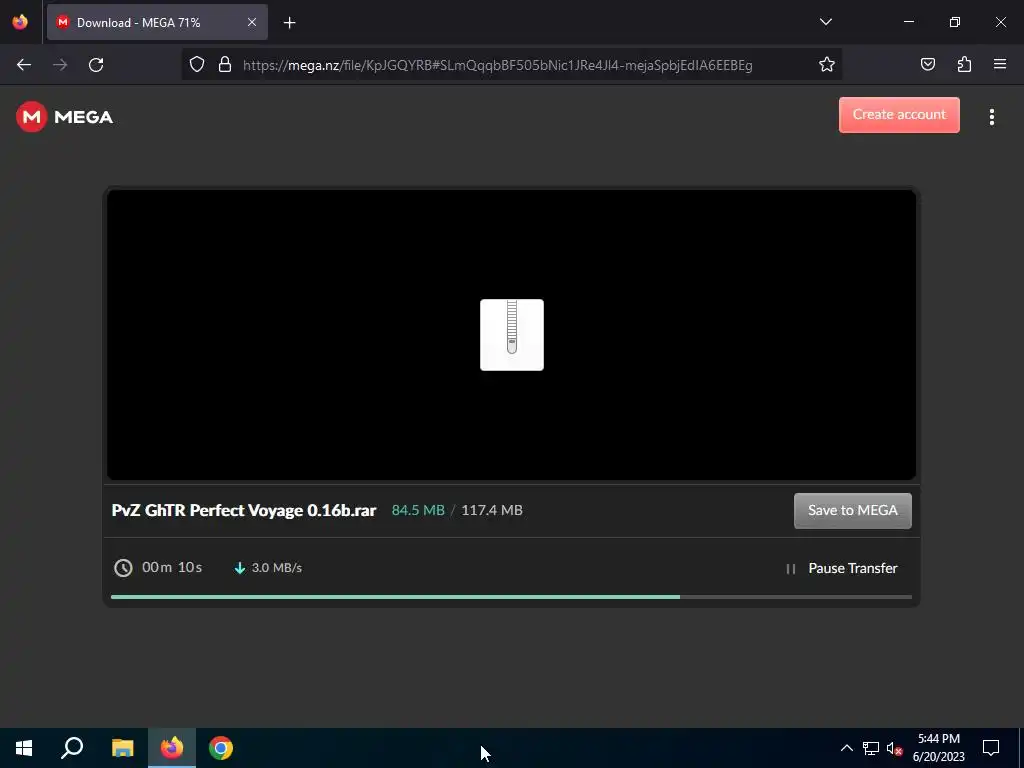Click the 3.0 MB/s speed value
This screenshot has width=1024, height=768.
point(277,568)
